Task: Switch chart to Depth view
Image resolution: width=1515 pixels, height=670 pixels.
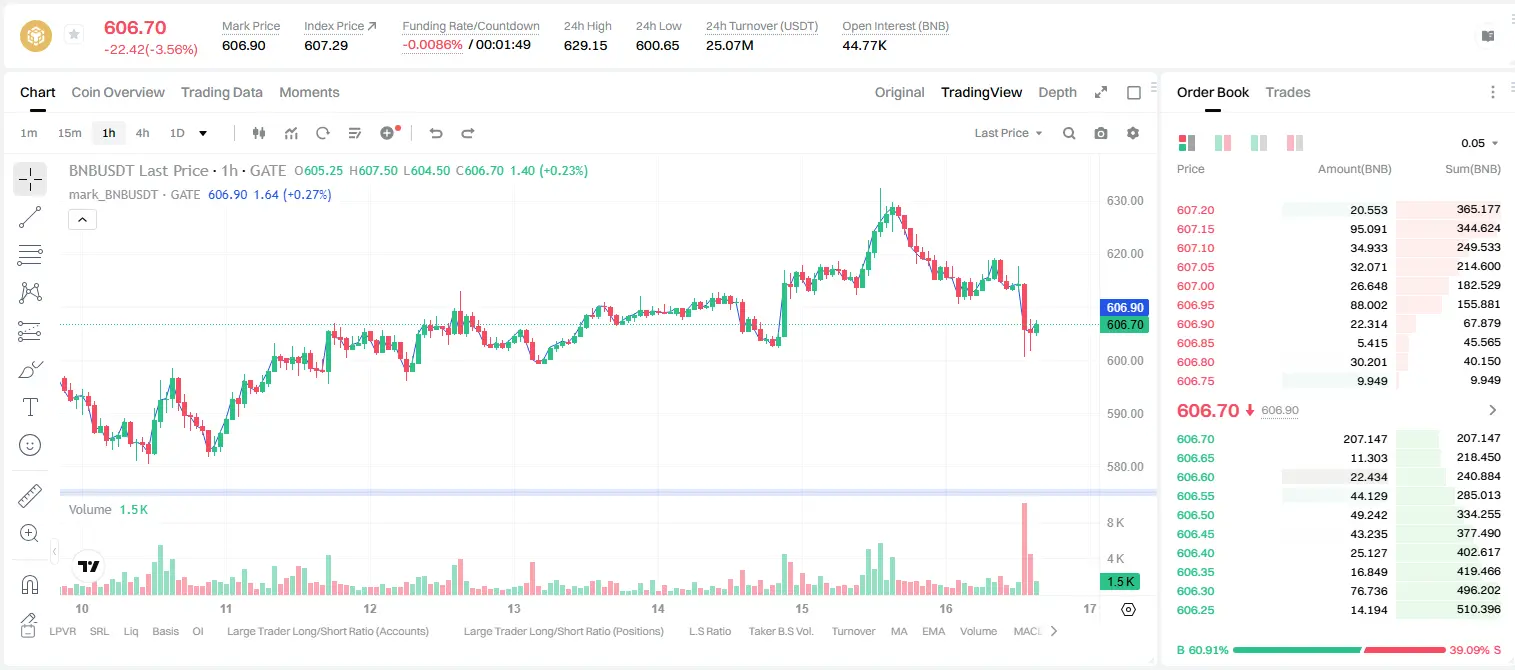Action: click(1057, 92)
